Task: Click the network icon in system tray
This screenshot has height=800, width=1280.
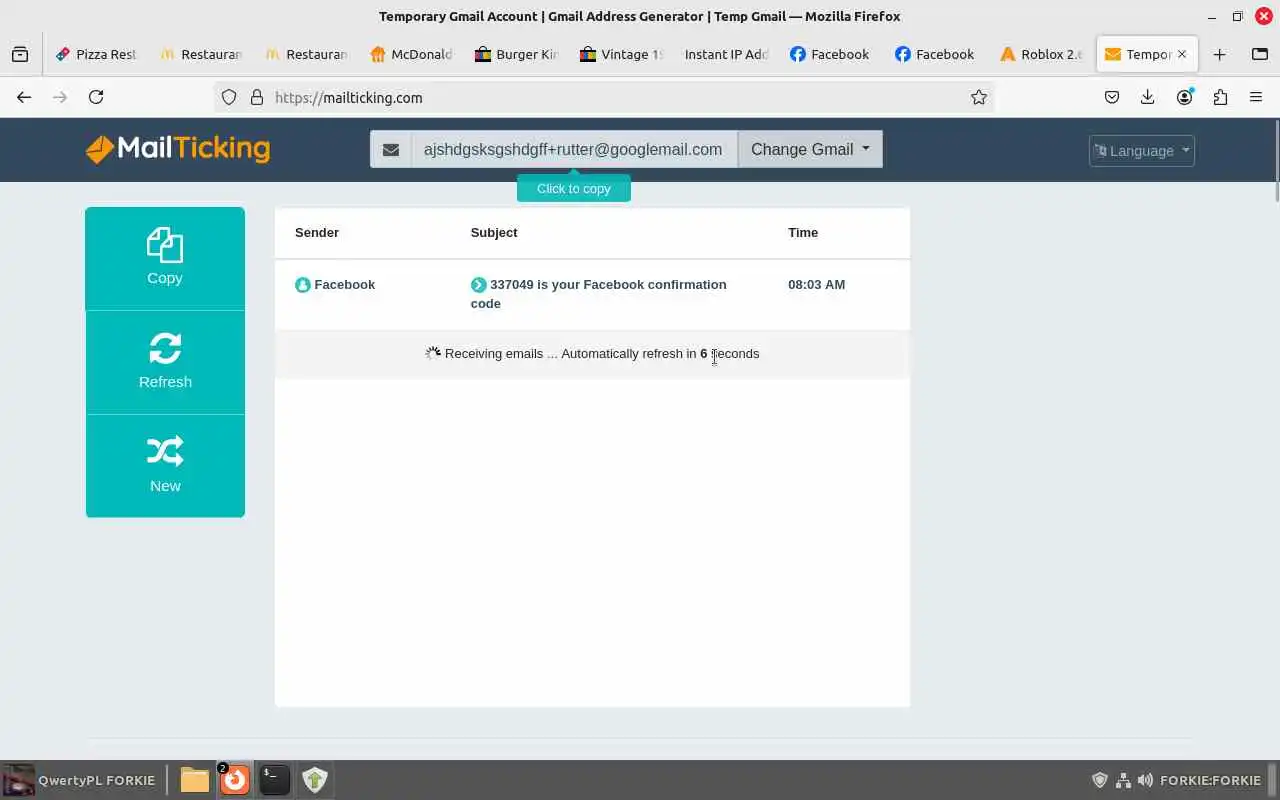Action: (1123, 780)
